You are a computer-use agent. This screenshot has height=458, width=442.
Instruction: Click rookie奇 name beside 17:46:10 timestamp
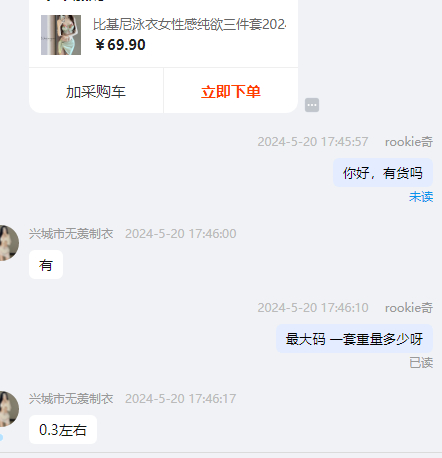409,308
